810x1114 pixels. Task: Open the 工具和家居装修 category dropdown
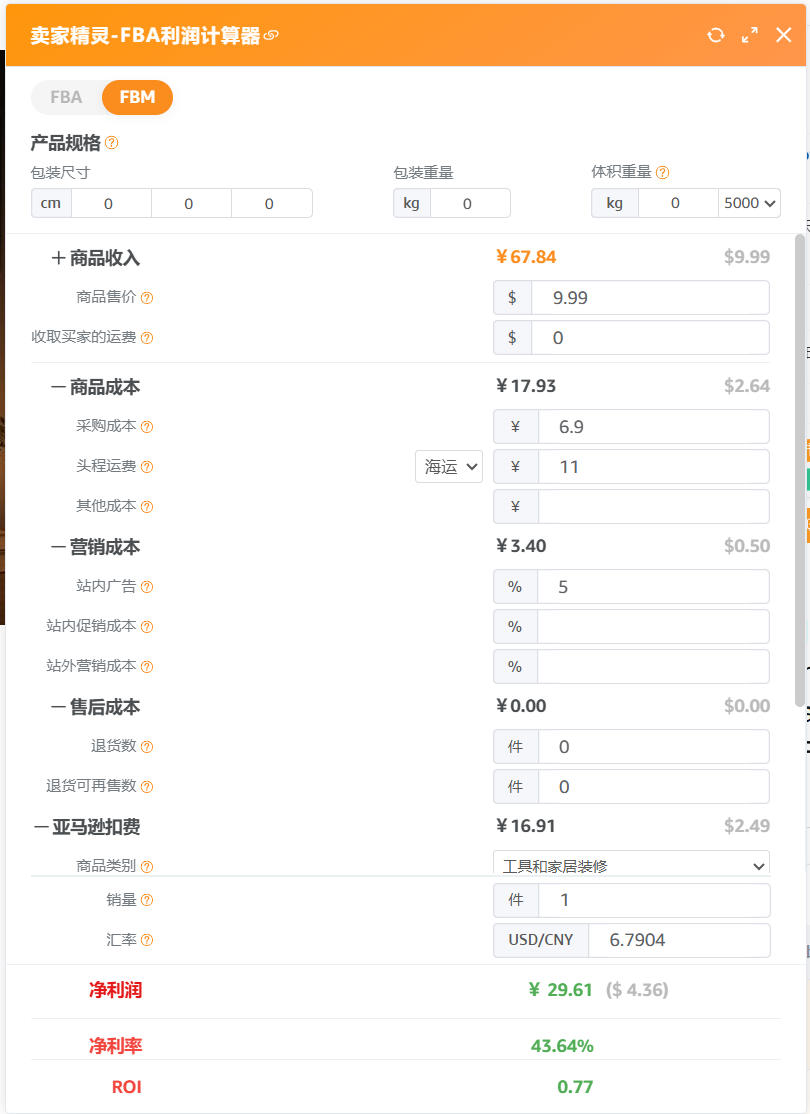coord(631,865)
